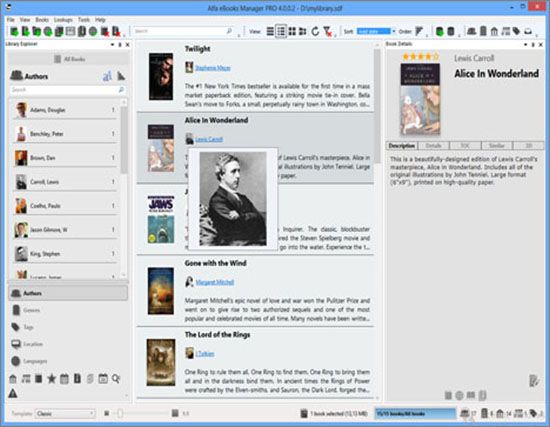Select Genres in explorer navigation
550x427 pixels.
pos(68,310)
